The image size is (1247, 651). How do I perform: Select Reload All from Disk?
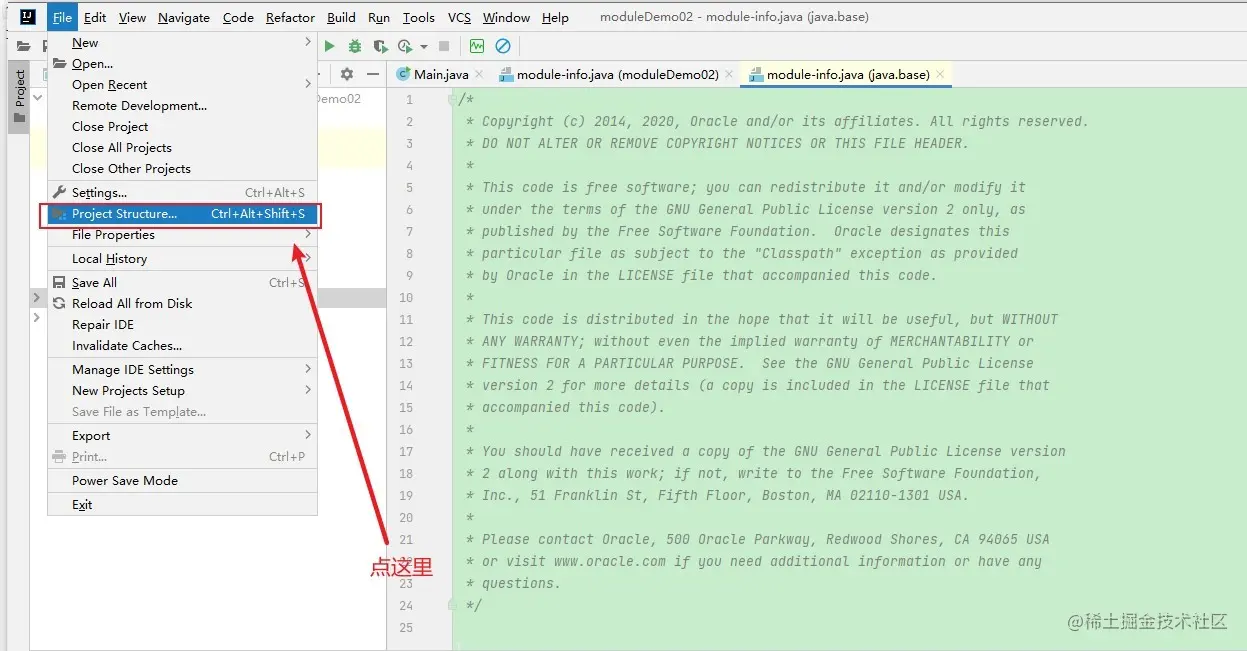183,304
